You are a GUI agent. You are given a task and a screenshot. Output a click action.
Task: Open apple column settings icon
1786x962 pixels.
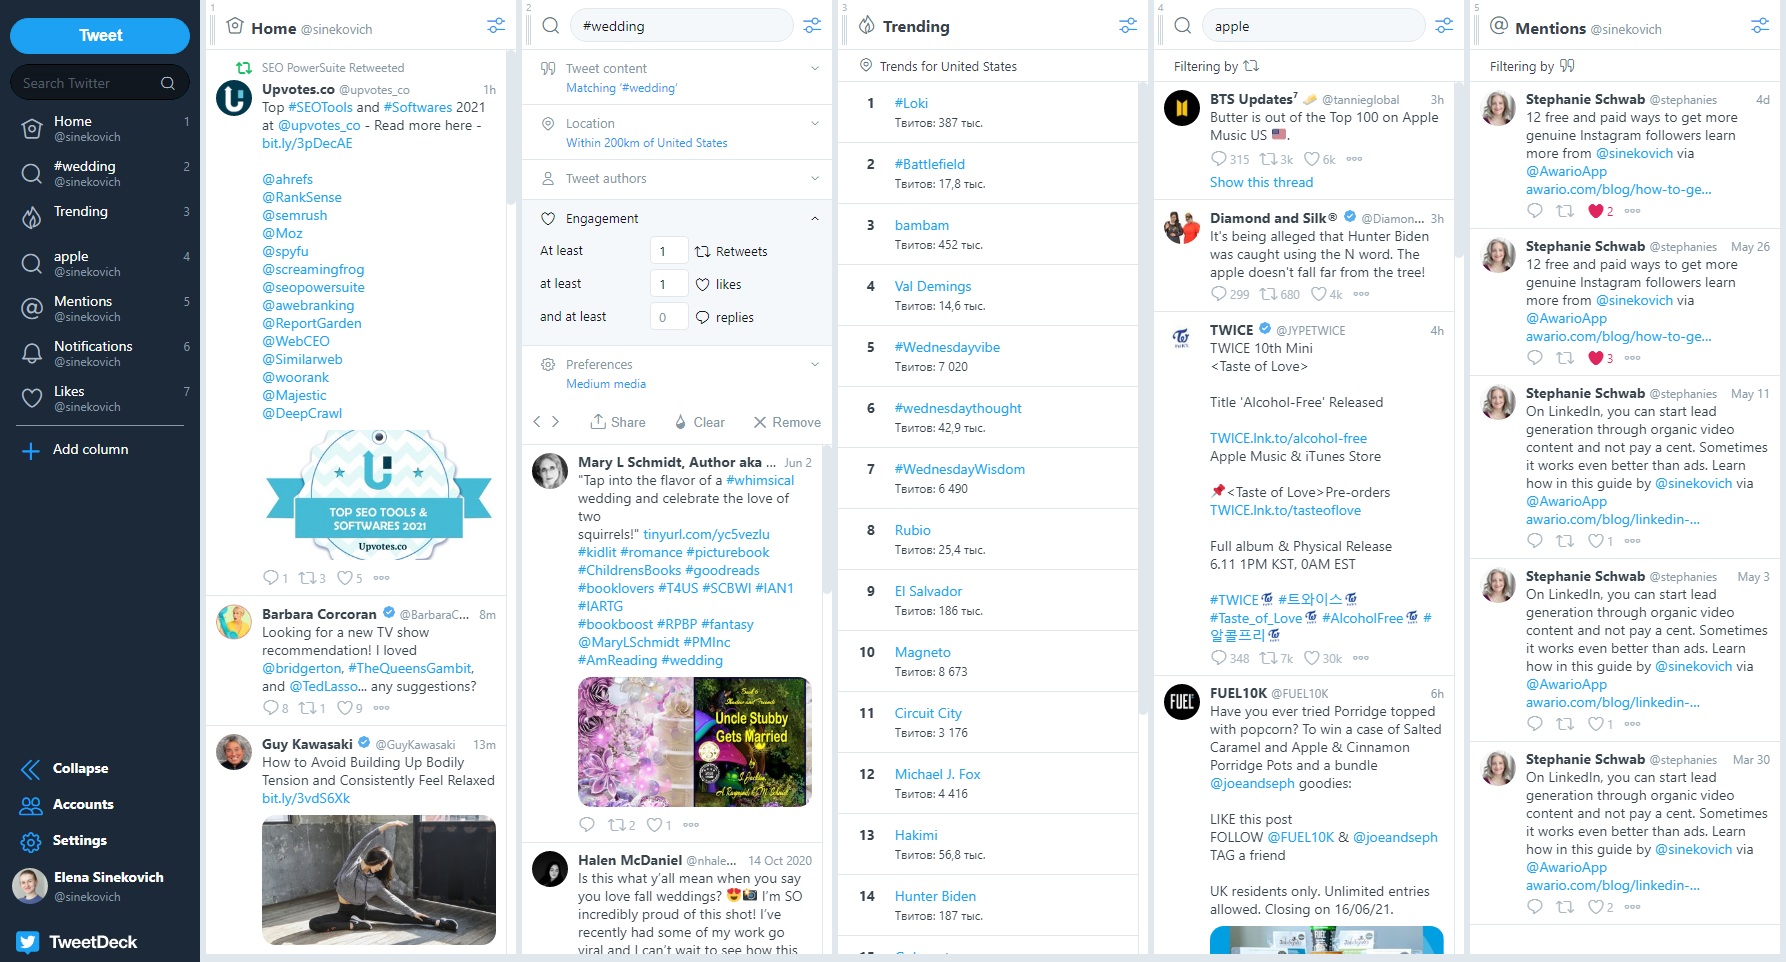(x=1444, y=26)
